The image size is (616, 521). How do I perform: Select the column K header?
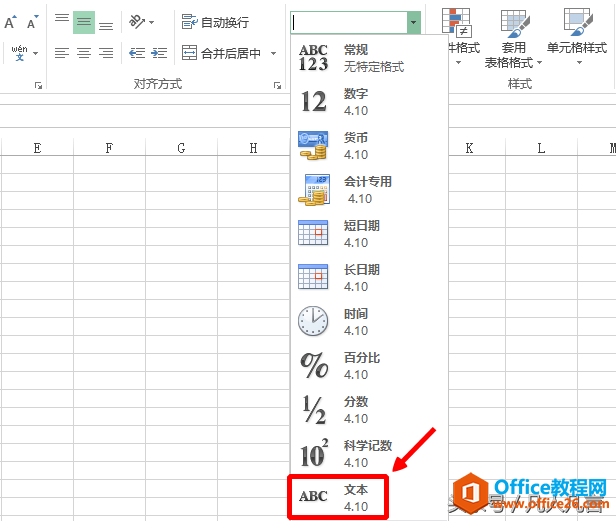[x=469, y=148]
